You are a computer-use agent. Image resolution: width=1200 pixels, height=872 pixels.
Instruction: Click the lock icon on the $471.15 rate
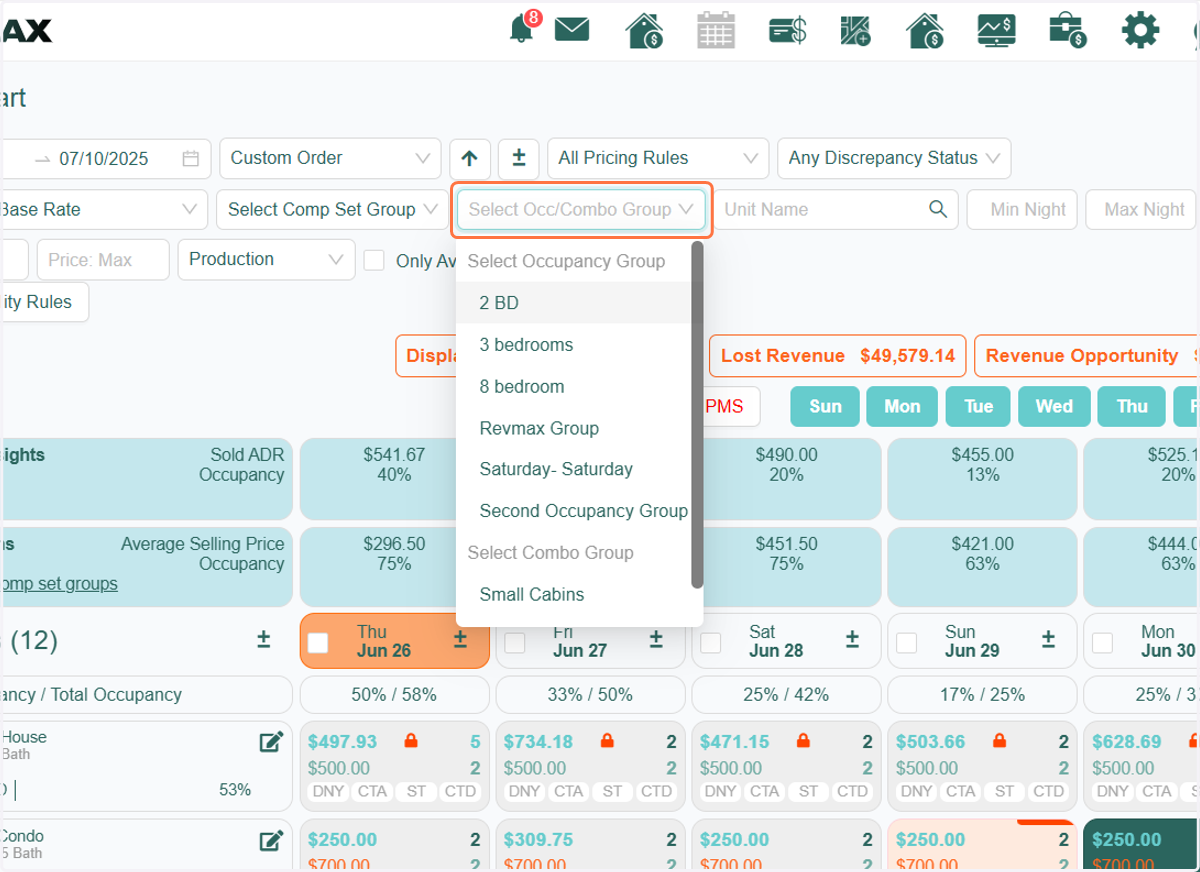[802, 741]
